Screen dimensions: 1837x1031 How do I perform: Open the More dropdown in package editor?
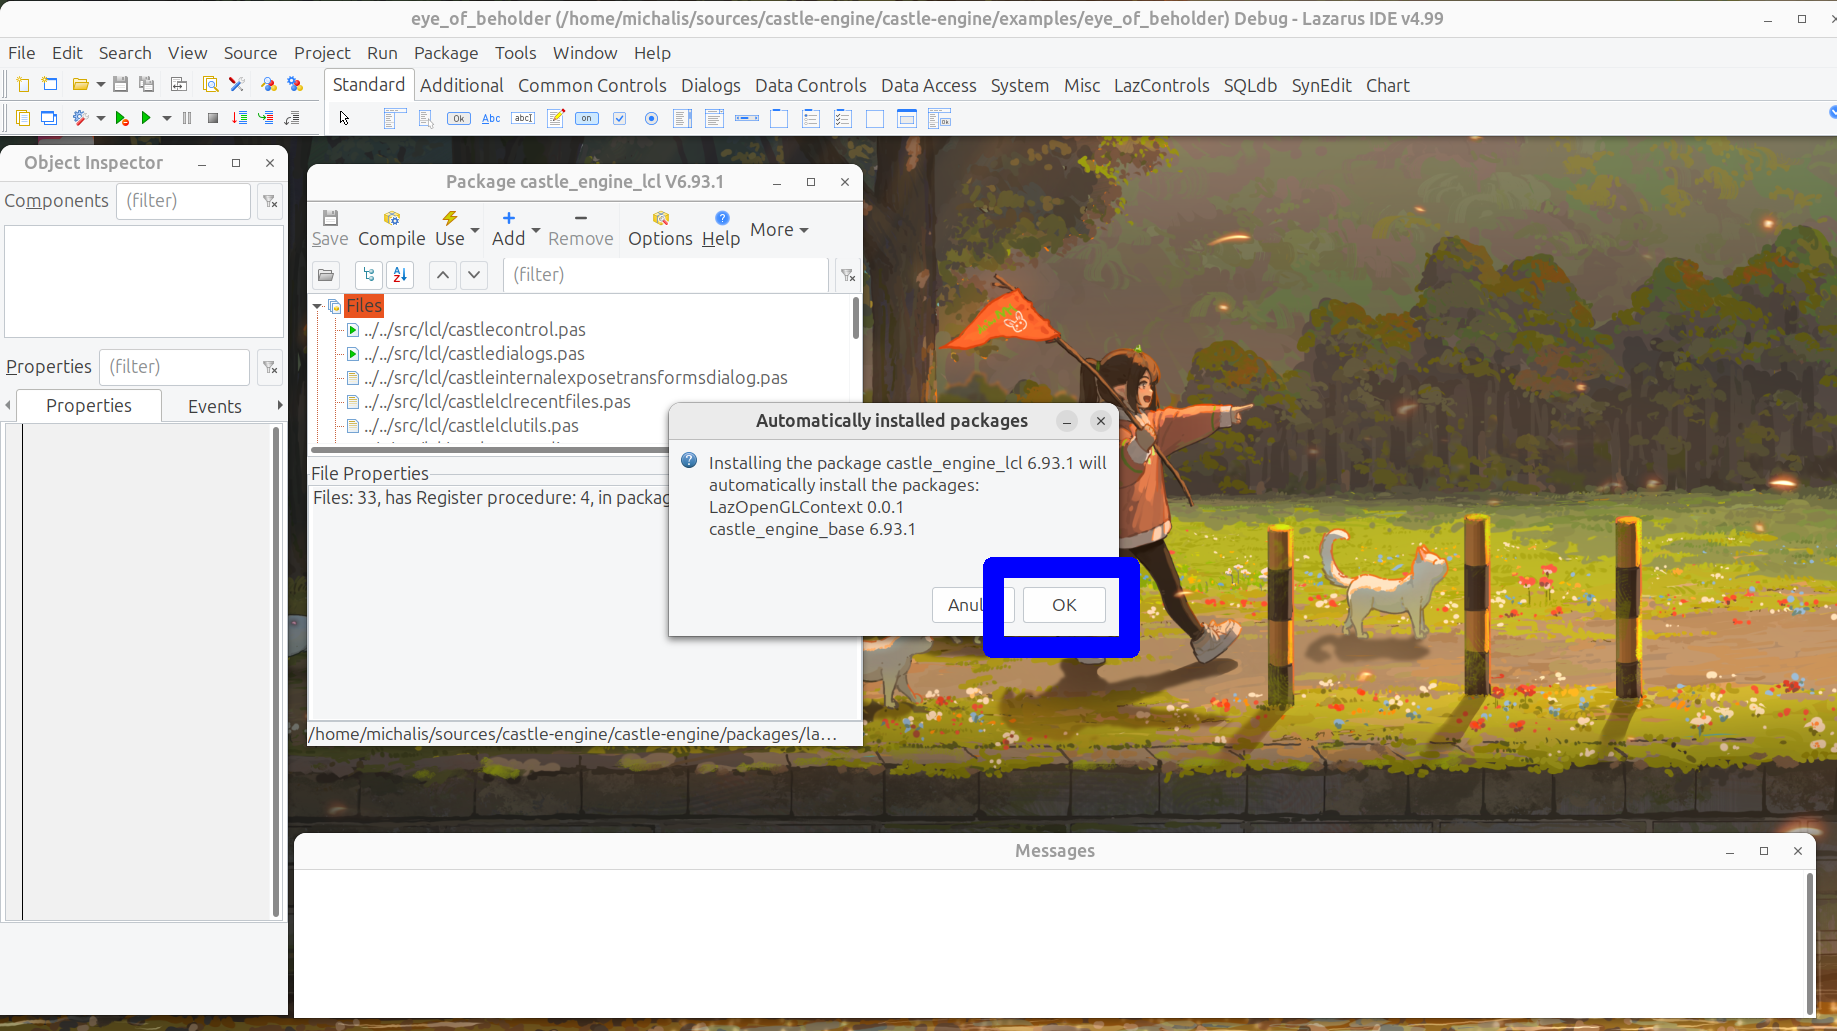click(x=779, y=230)
